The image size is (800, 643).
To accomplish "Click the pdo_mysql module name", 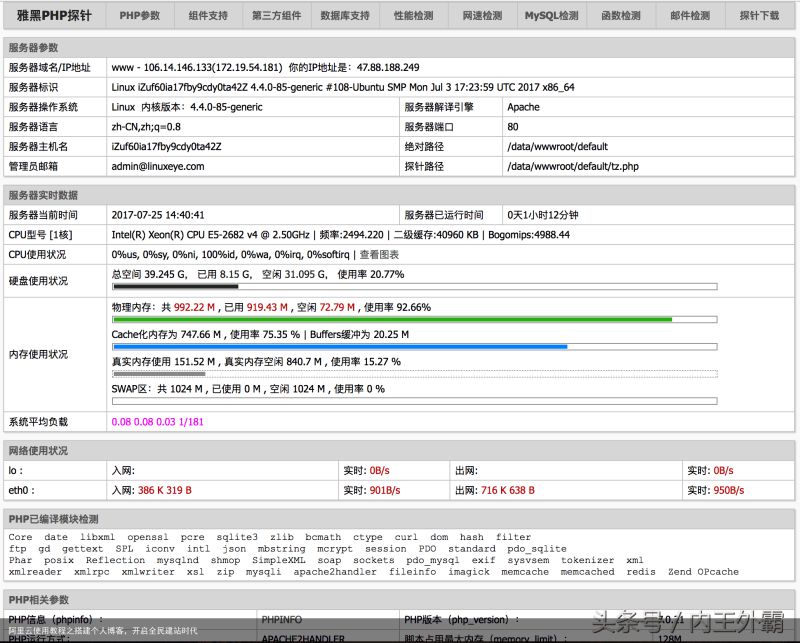I will [x=433, y=560].
